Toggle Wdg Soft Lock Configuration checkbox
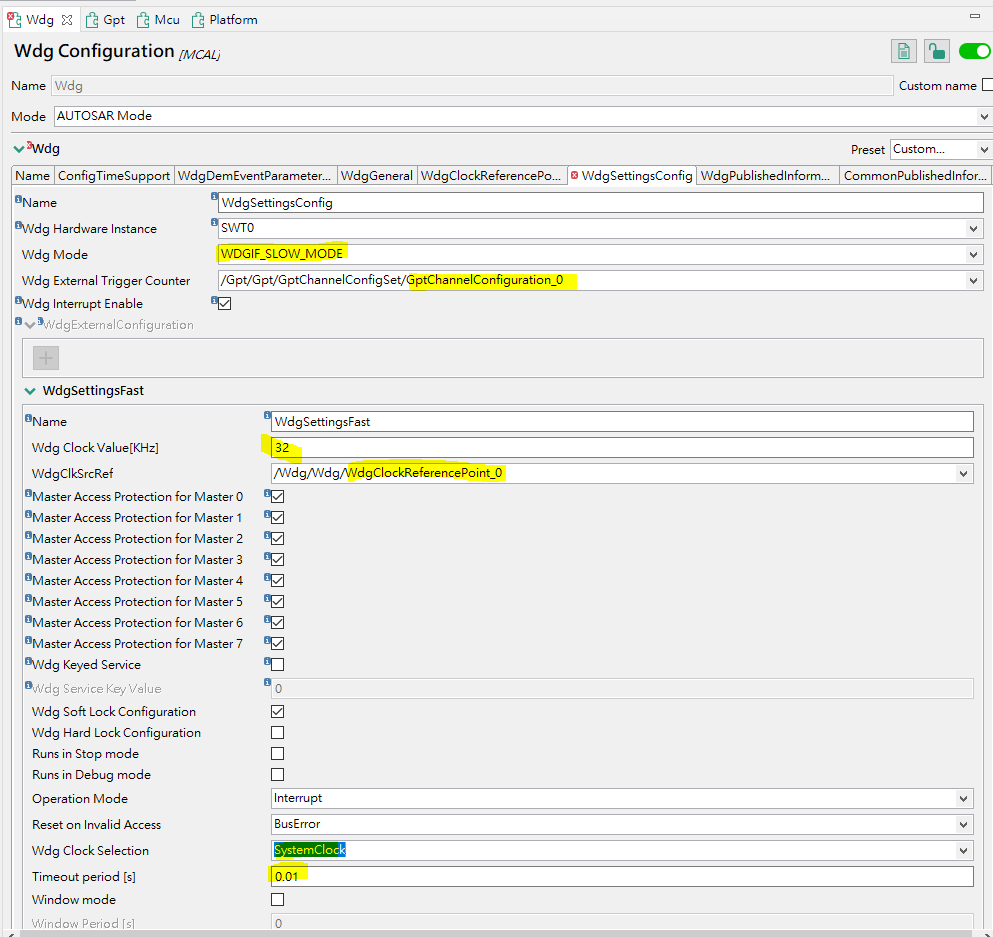Viewport: 993px width, 937px height. pos(277,712)
